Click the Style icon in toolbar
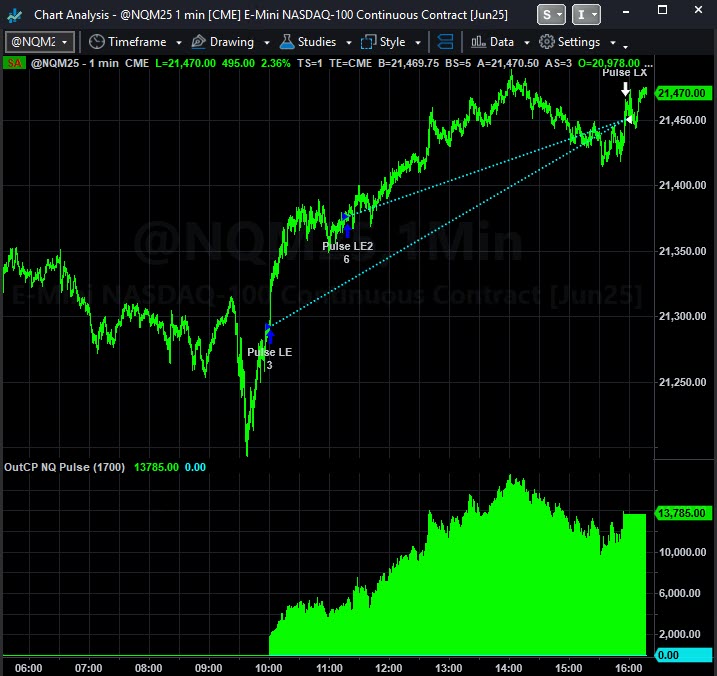Viewport: 717px width, 676px height. click(368, 42)
